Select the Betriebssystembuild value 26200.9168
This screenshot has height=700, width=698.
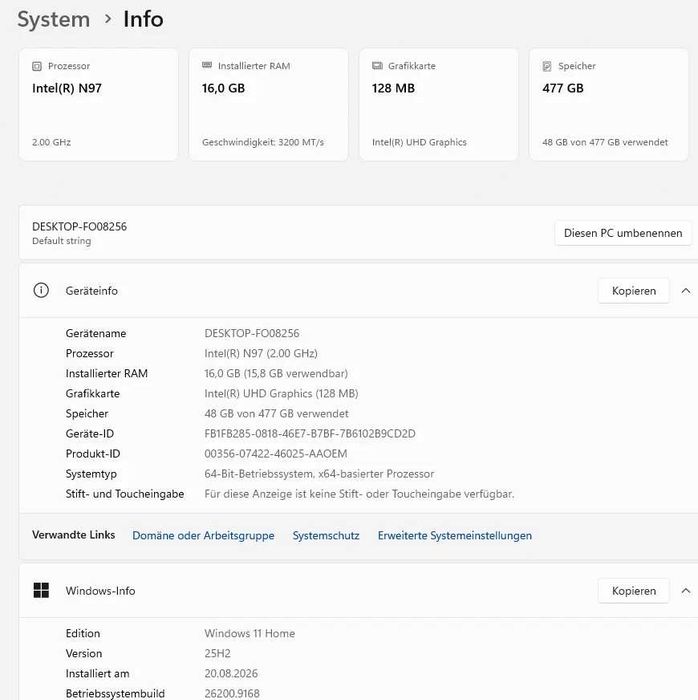(232, 694)
